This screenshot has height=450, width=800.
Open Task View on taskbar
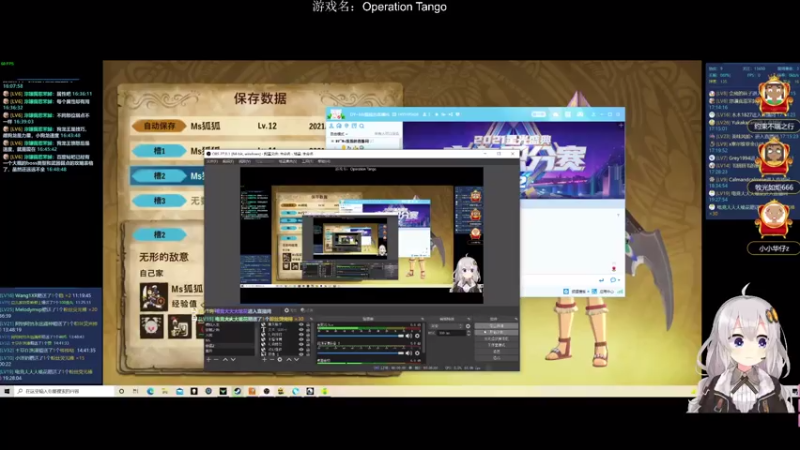135,391
